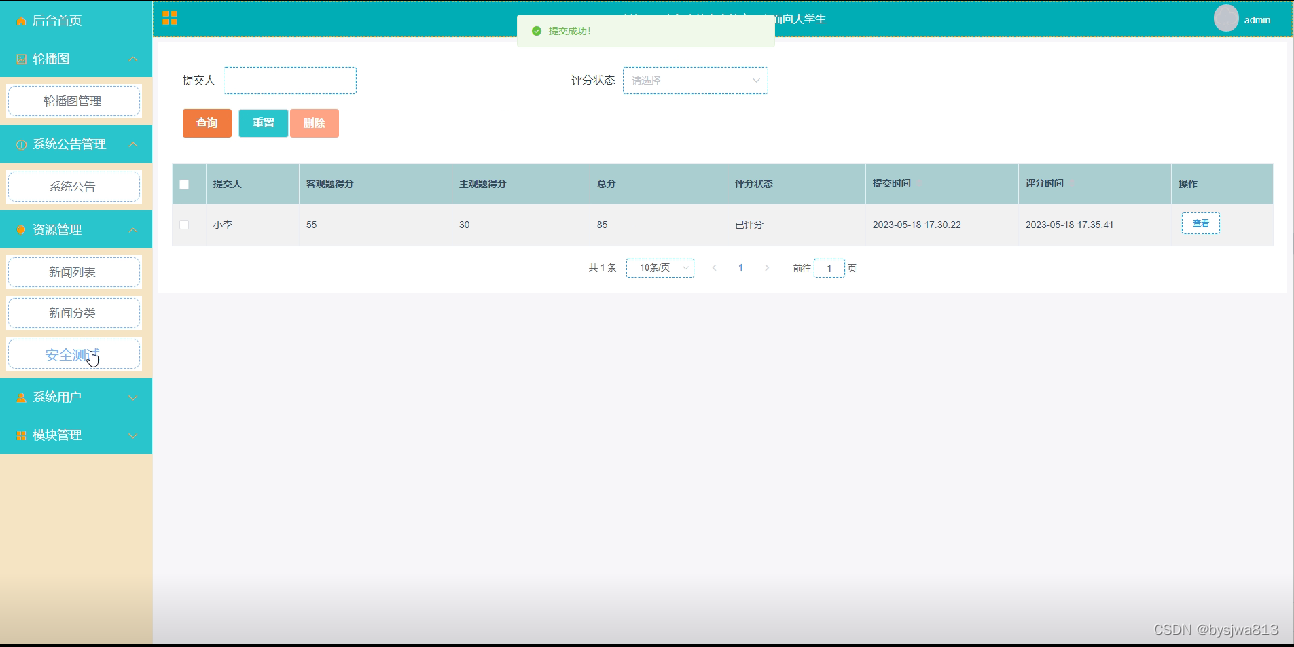Select page number 1 in pagination
Screen dimensions: 1294x647
pyautogui.click(x=740, y=268)
